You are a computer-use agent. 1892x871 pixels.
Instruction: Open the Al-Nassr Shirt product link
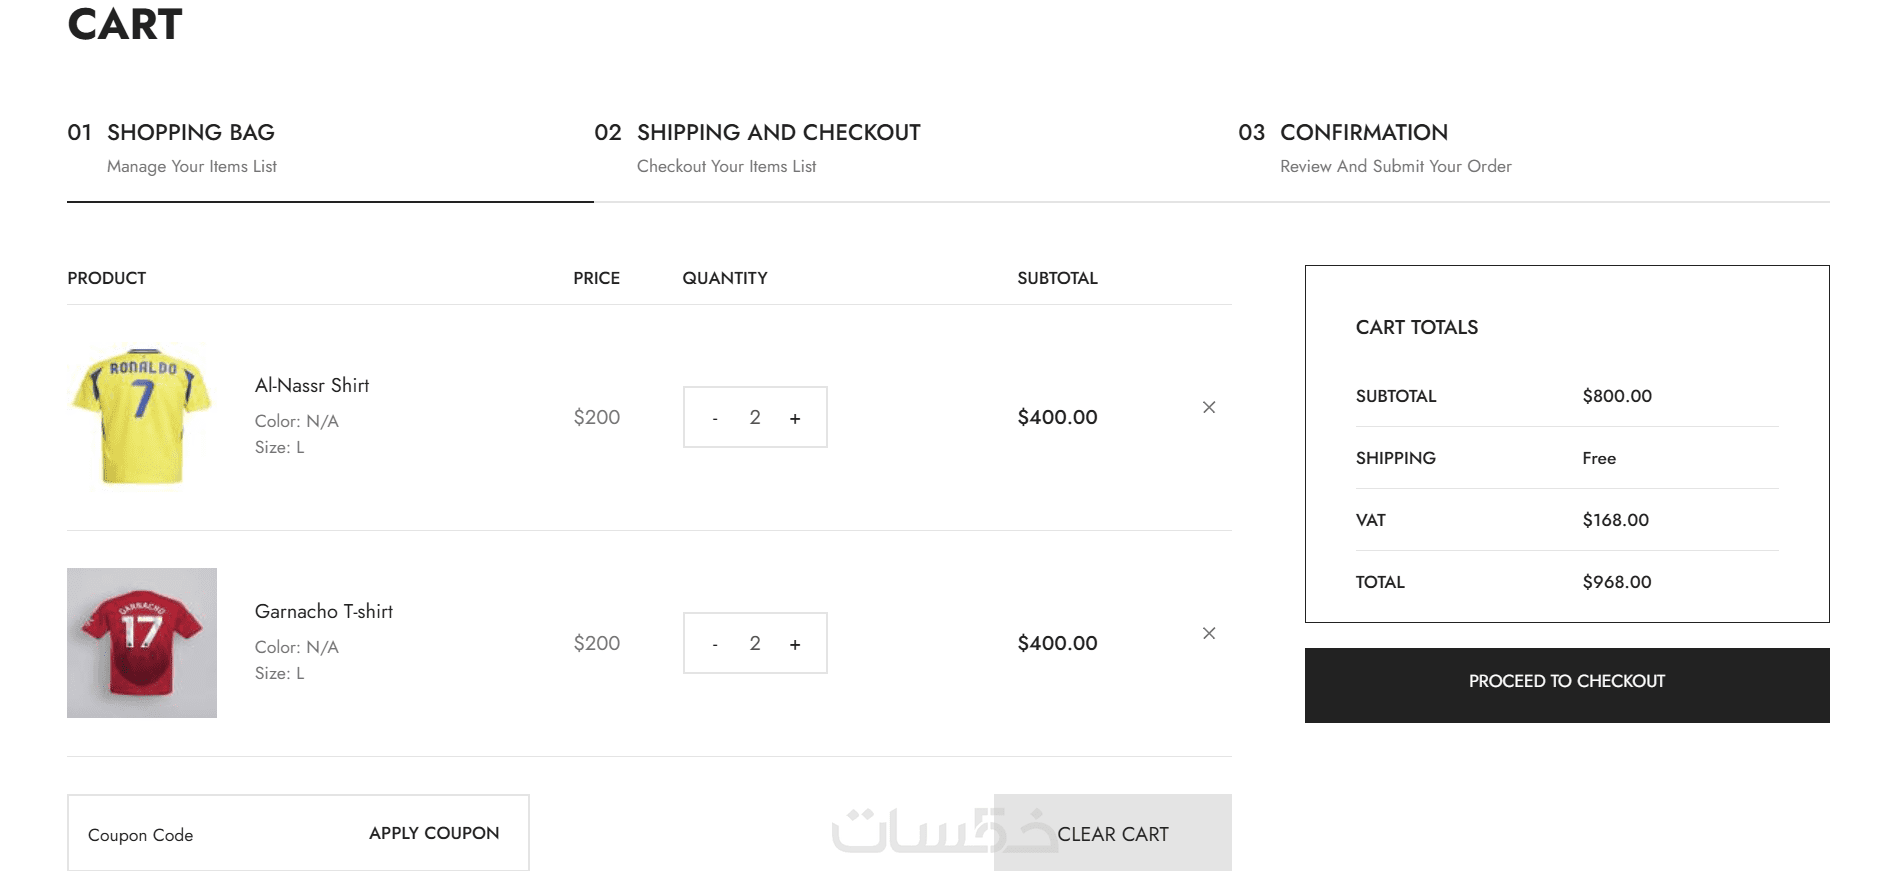pos(312,385)
